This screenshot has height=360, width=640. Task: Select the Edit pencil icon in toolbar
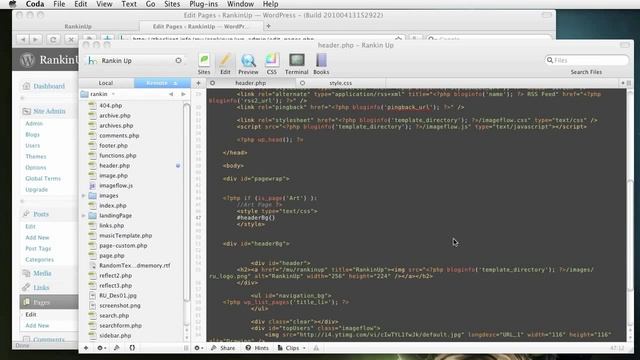click(x=225, y=64)
